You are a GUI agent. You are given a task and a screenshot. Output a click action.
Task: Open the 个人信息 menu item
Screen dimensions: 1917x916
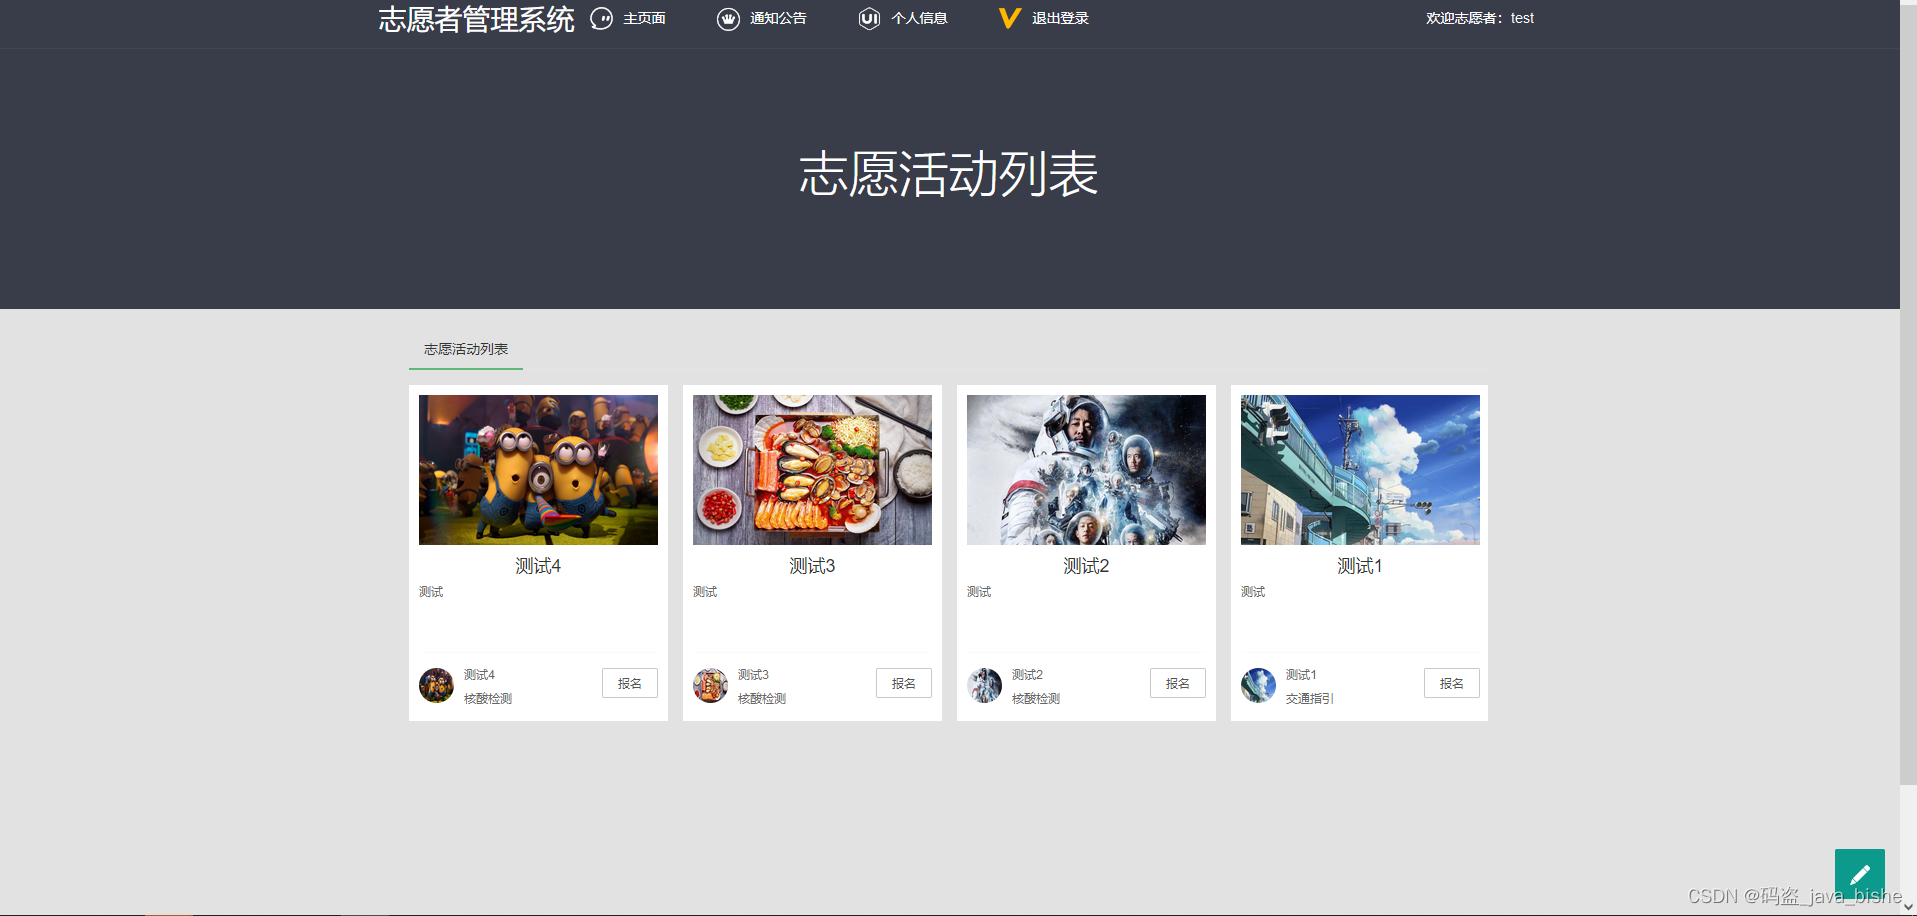pos(919,19)
